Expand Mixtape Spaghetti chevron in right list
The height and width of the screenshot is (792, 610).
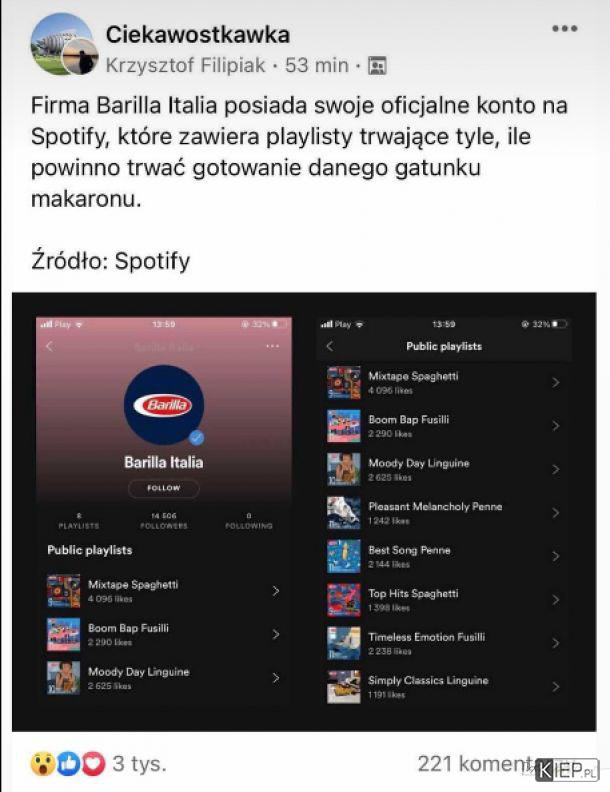(x=555, y=383)
